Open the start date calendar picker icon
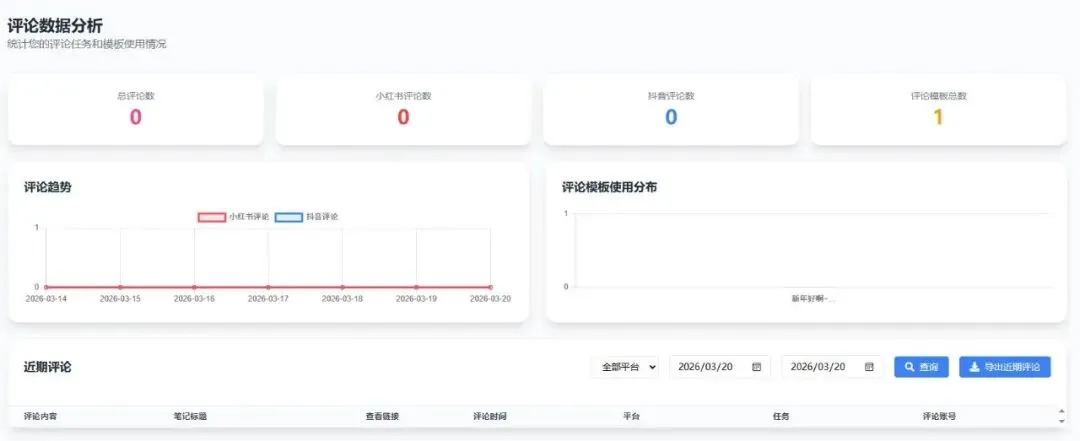 click(x=756, y=367)
